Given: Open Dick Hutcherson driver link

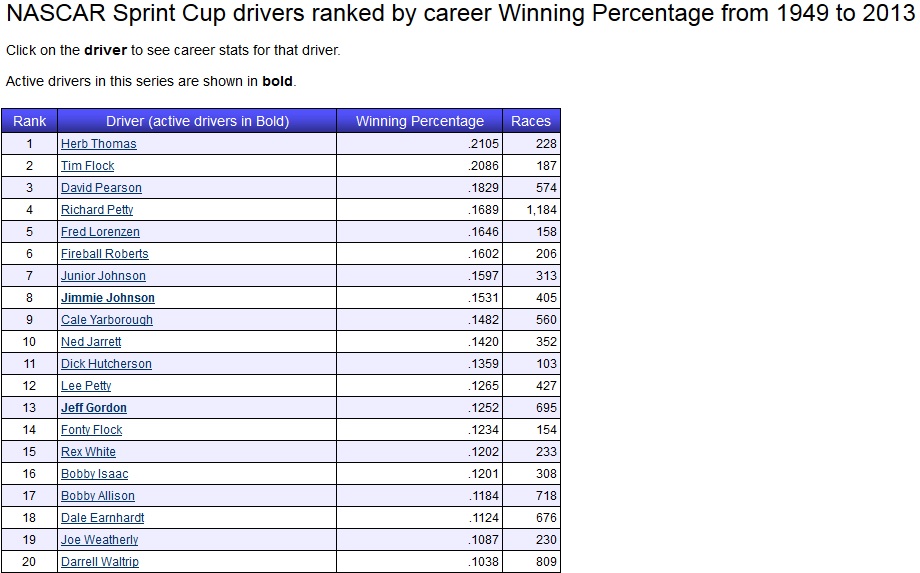Looking at the screenshot, I should pos(106,364).
